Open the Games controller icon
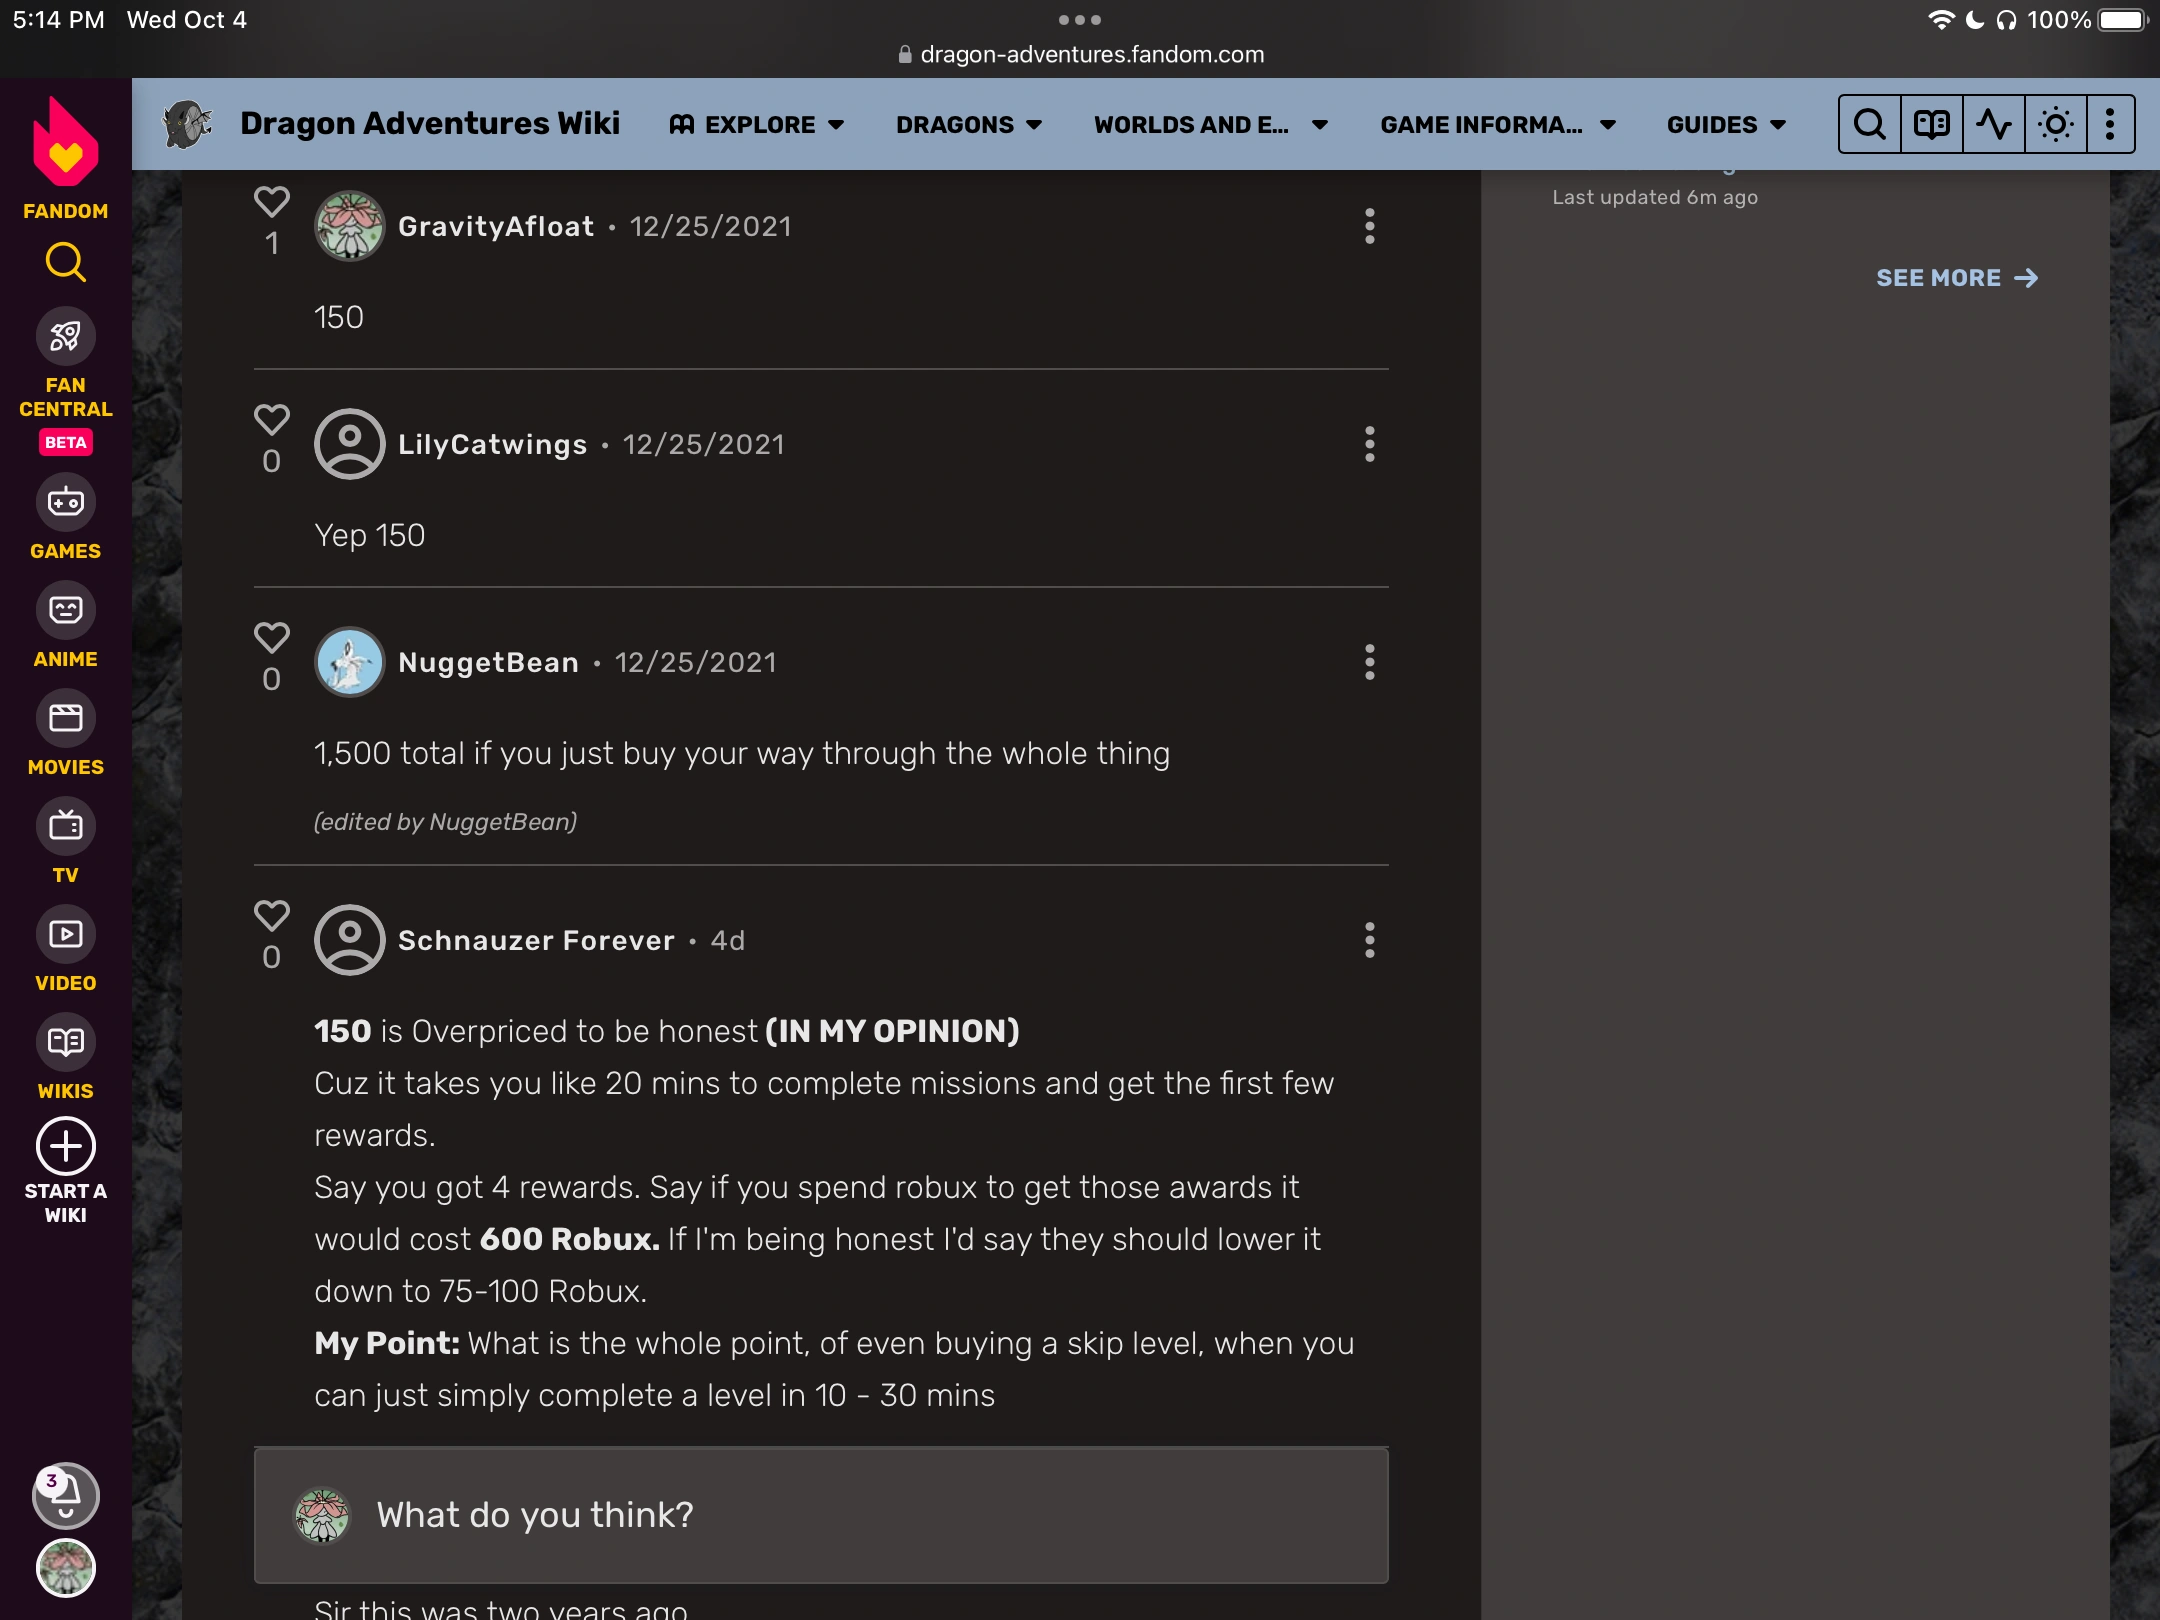This screenshot has height=1620, width=2160. pos(65,502)
